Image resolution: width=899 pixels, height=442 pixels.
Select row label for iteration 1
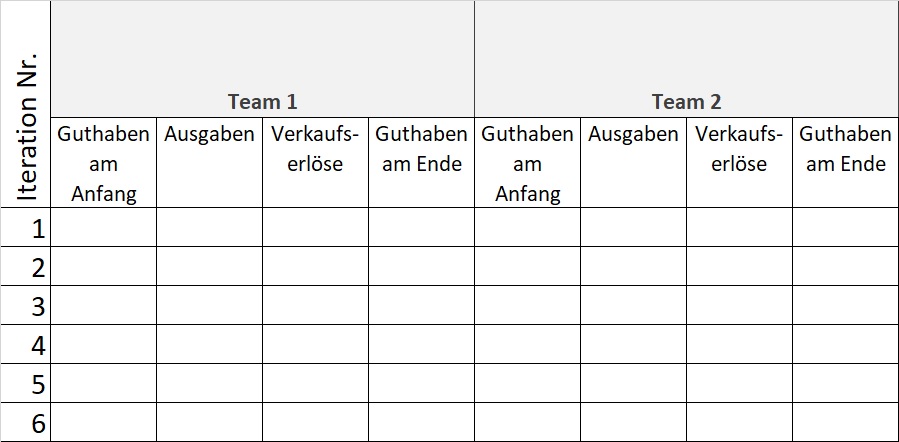click(x=38, y=228)
